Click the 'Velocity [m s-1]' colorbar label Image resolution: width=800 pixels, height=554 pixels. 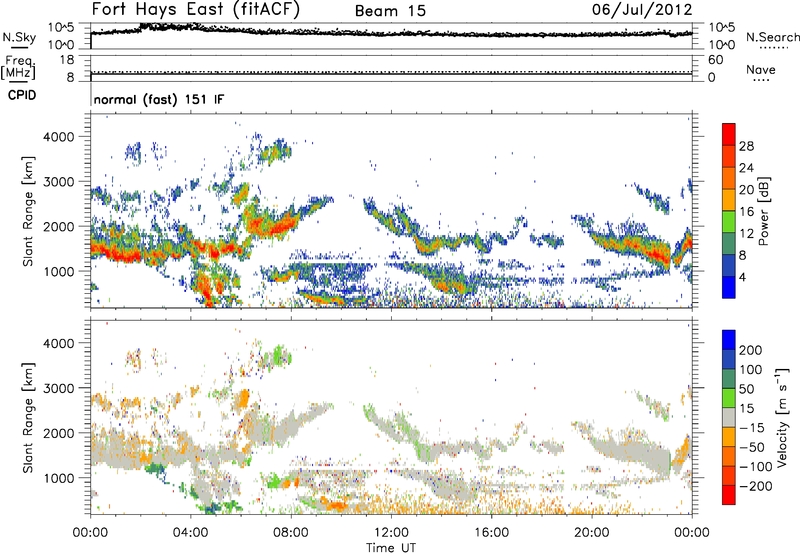tap(782, 417)
